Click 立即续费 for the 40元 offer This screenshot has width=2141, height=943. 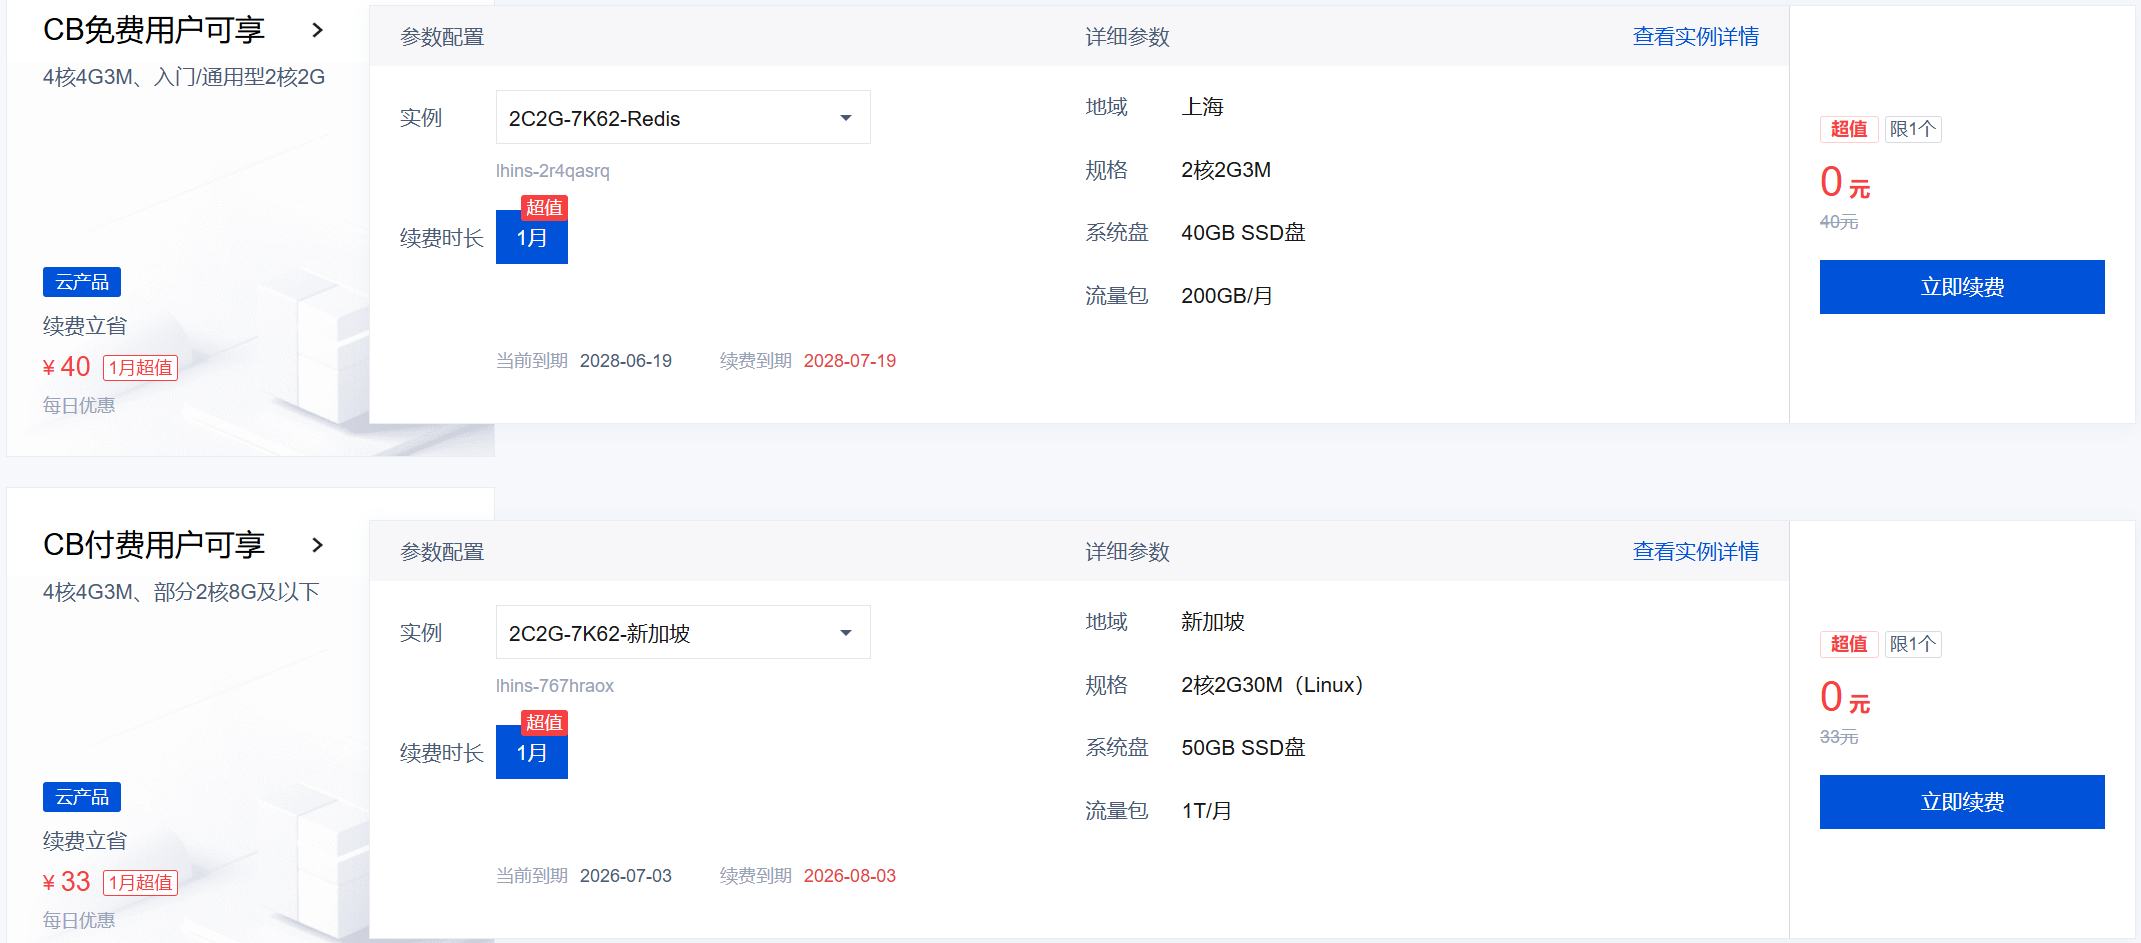coord(1962,287)
